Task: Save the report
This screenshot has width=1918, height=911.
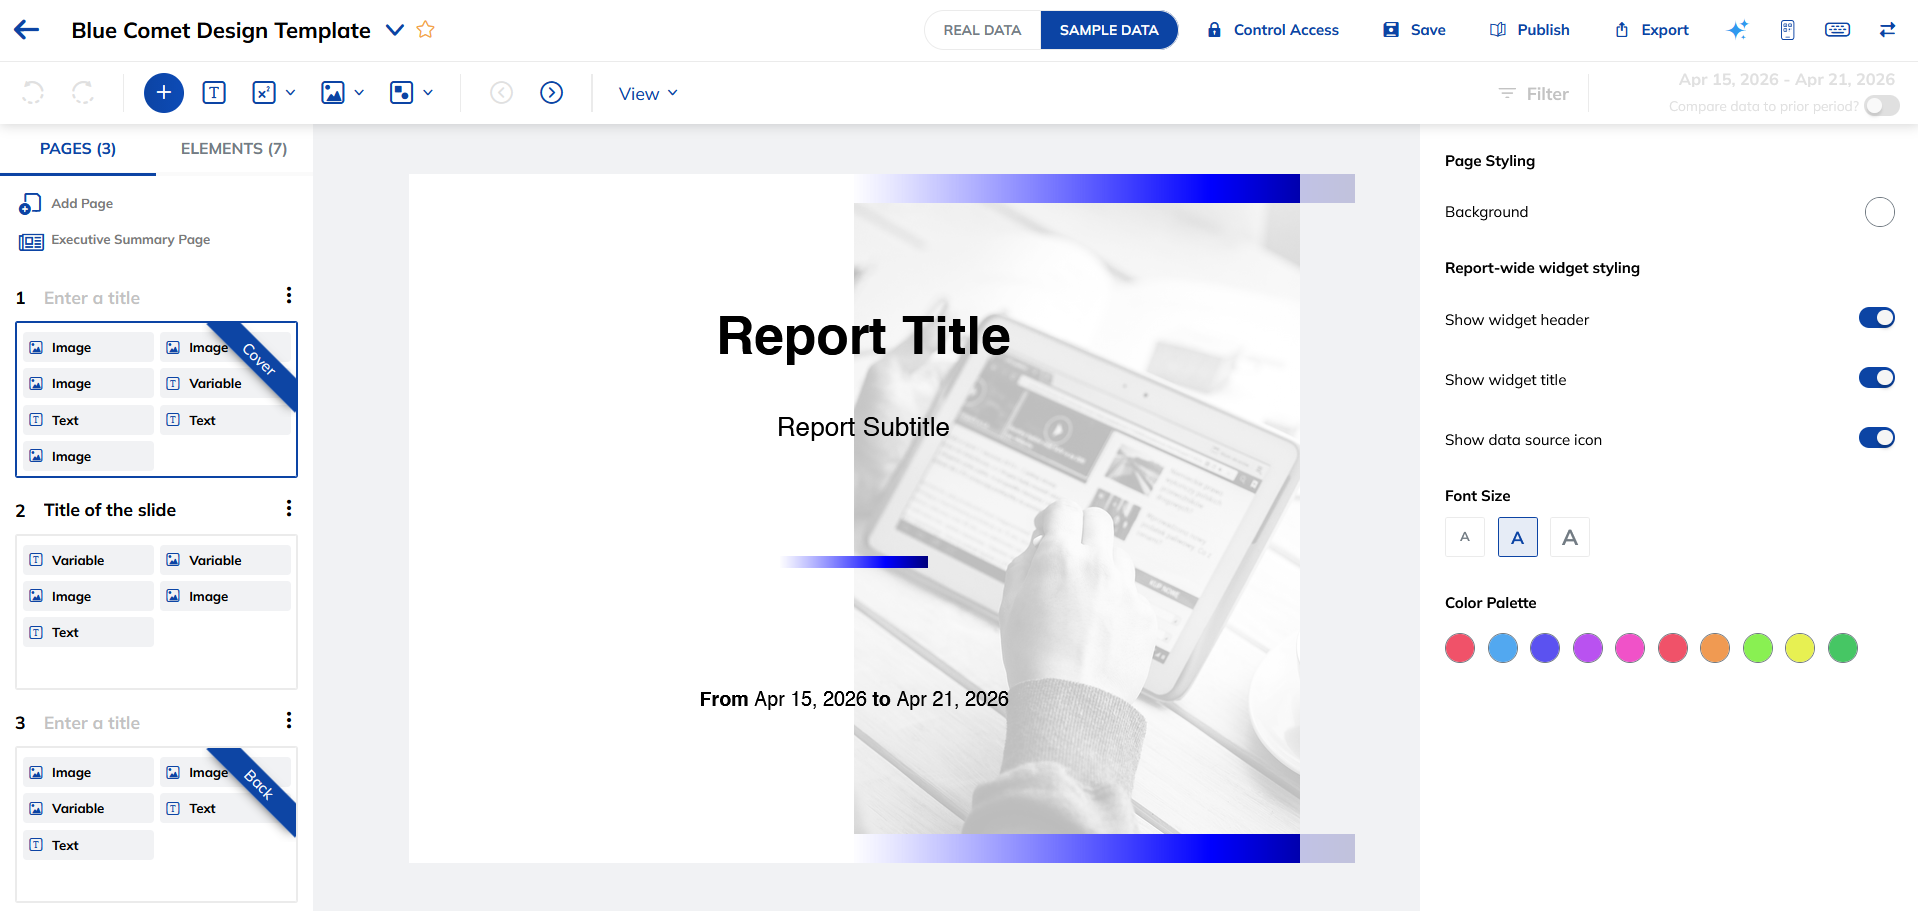Action: point(1414,30)
